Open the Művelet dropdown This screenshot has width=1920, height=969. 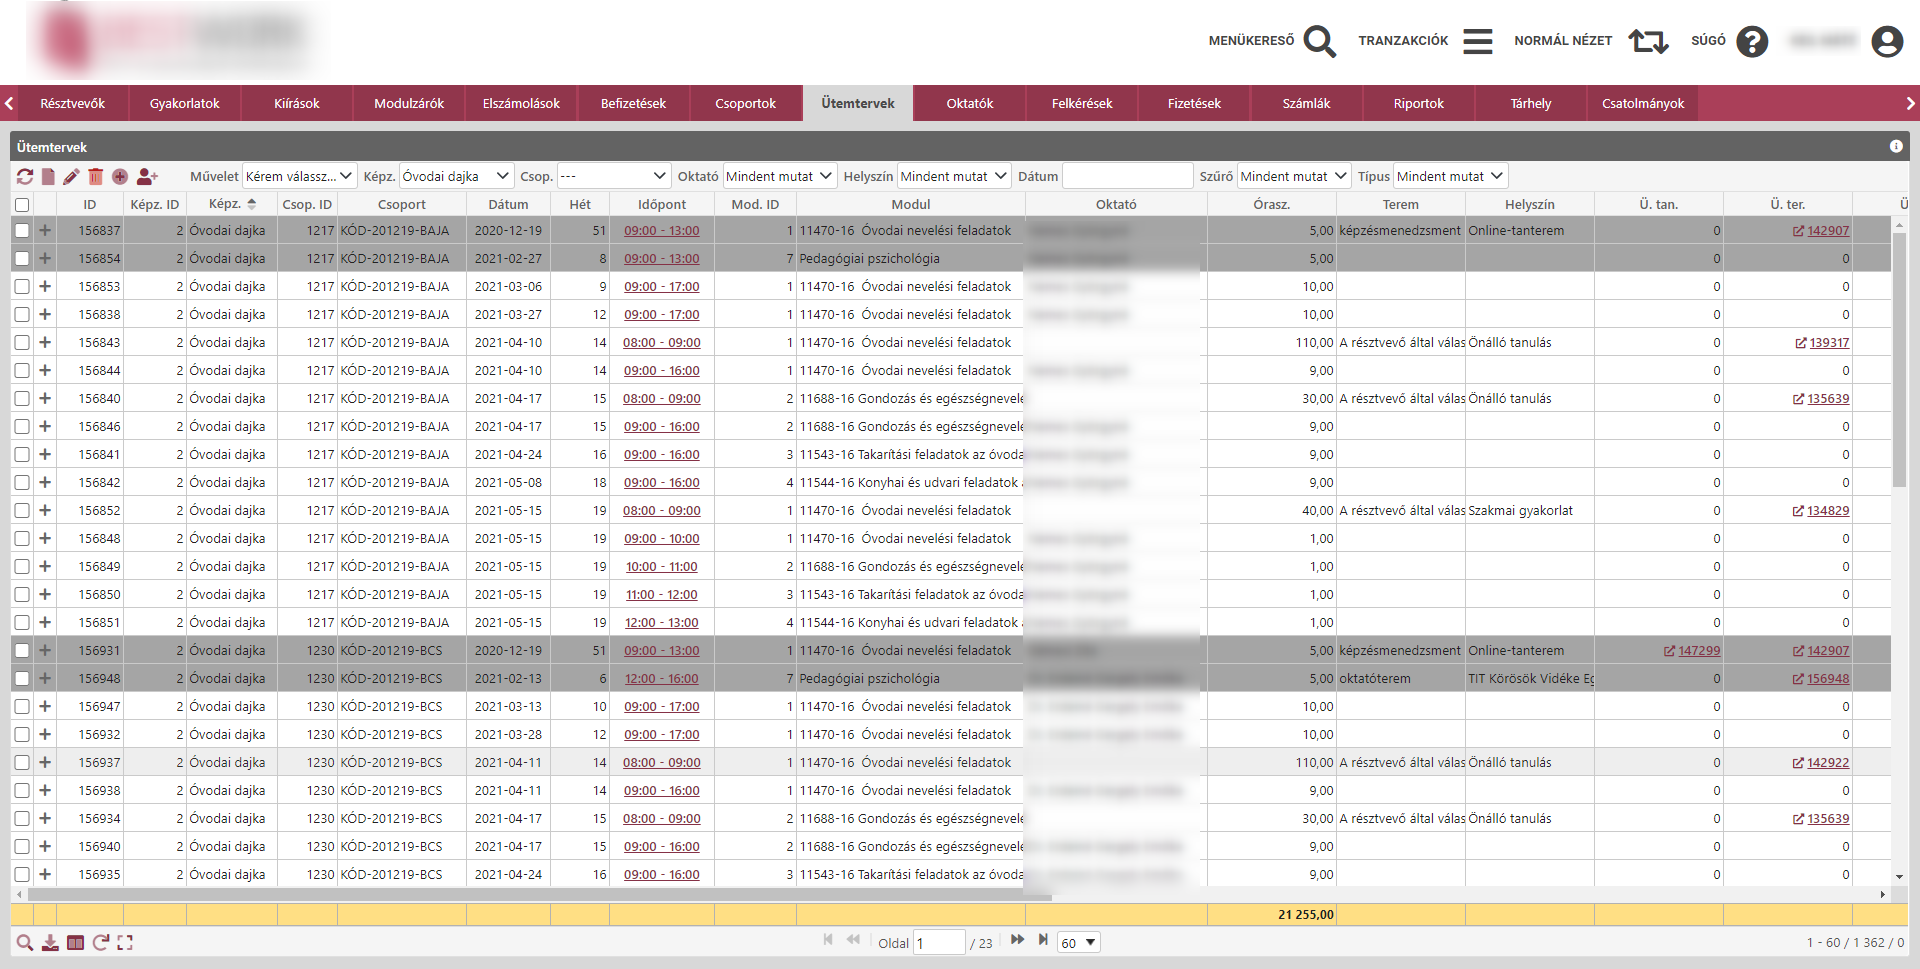(299, 176)
